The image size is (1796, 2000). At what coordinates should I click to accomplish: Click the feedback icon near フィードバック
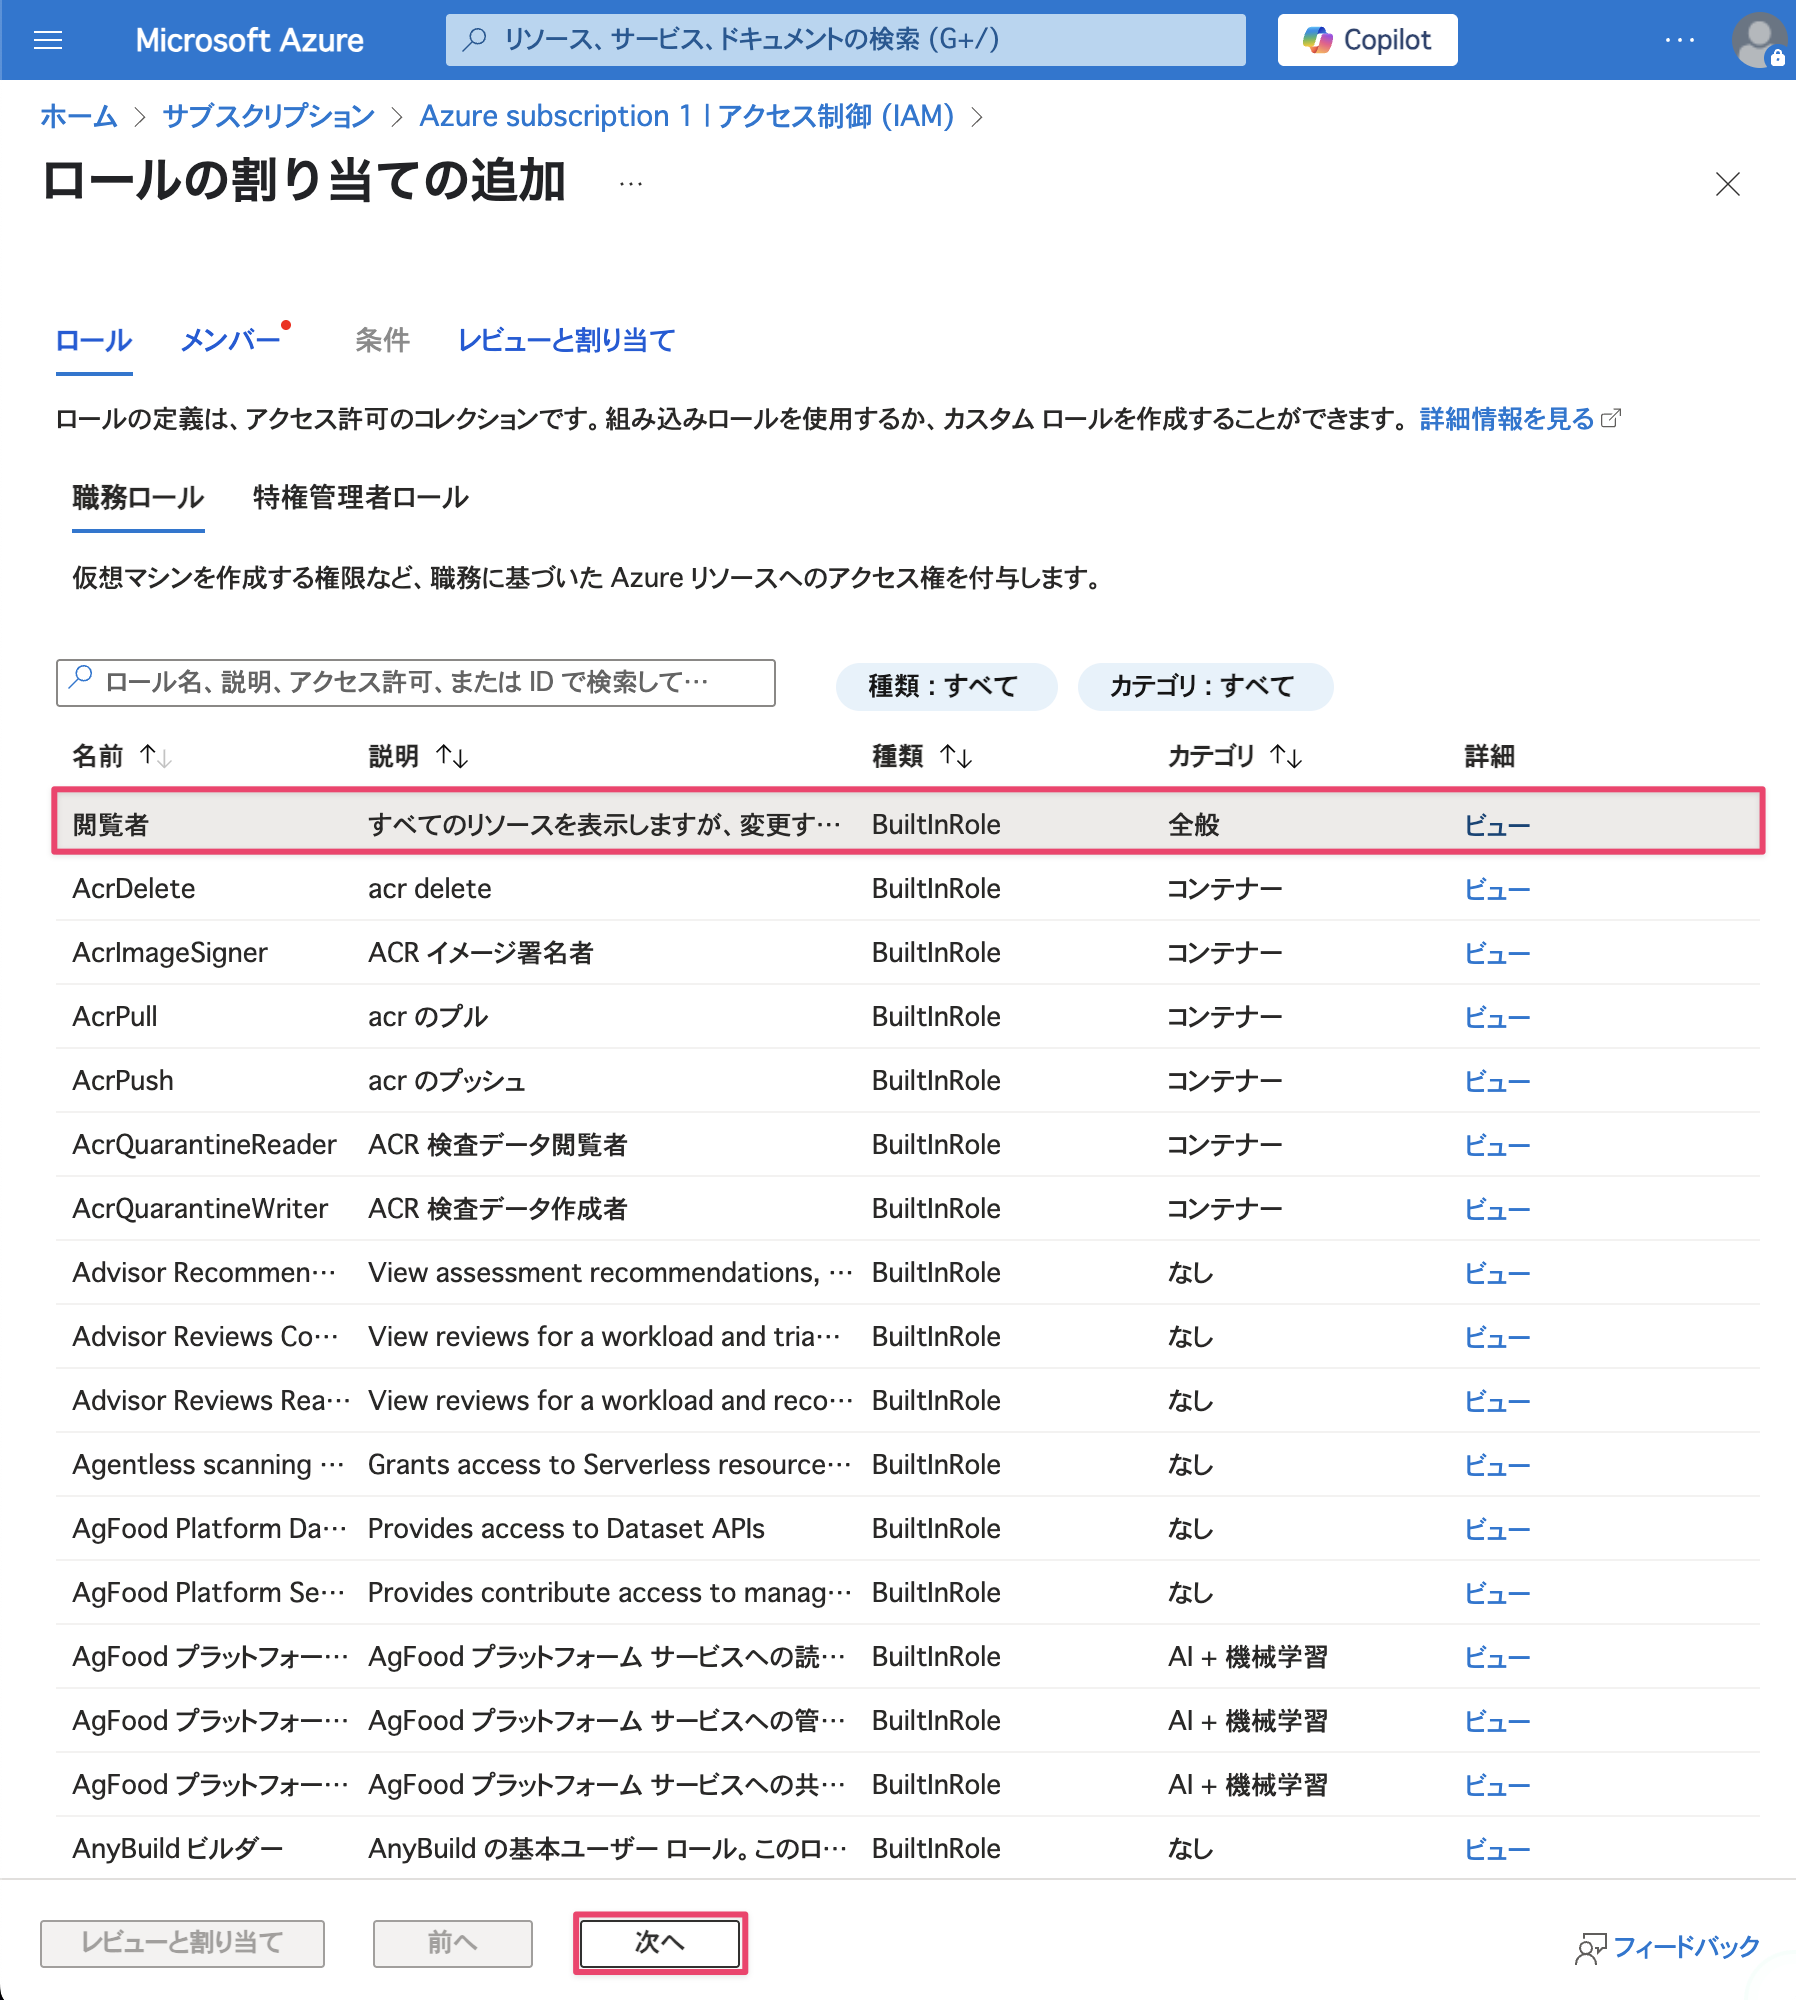point(1592,1944)
